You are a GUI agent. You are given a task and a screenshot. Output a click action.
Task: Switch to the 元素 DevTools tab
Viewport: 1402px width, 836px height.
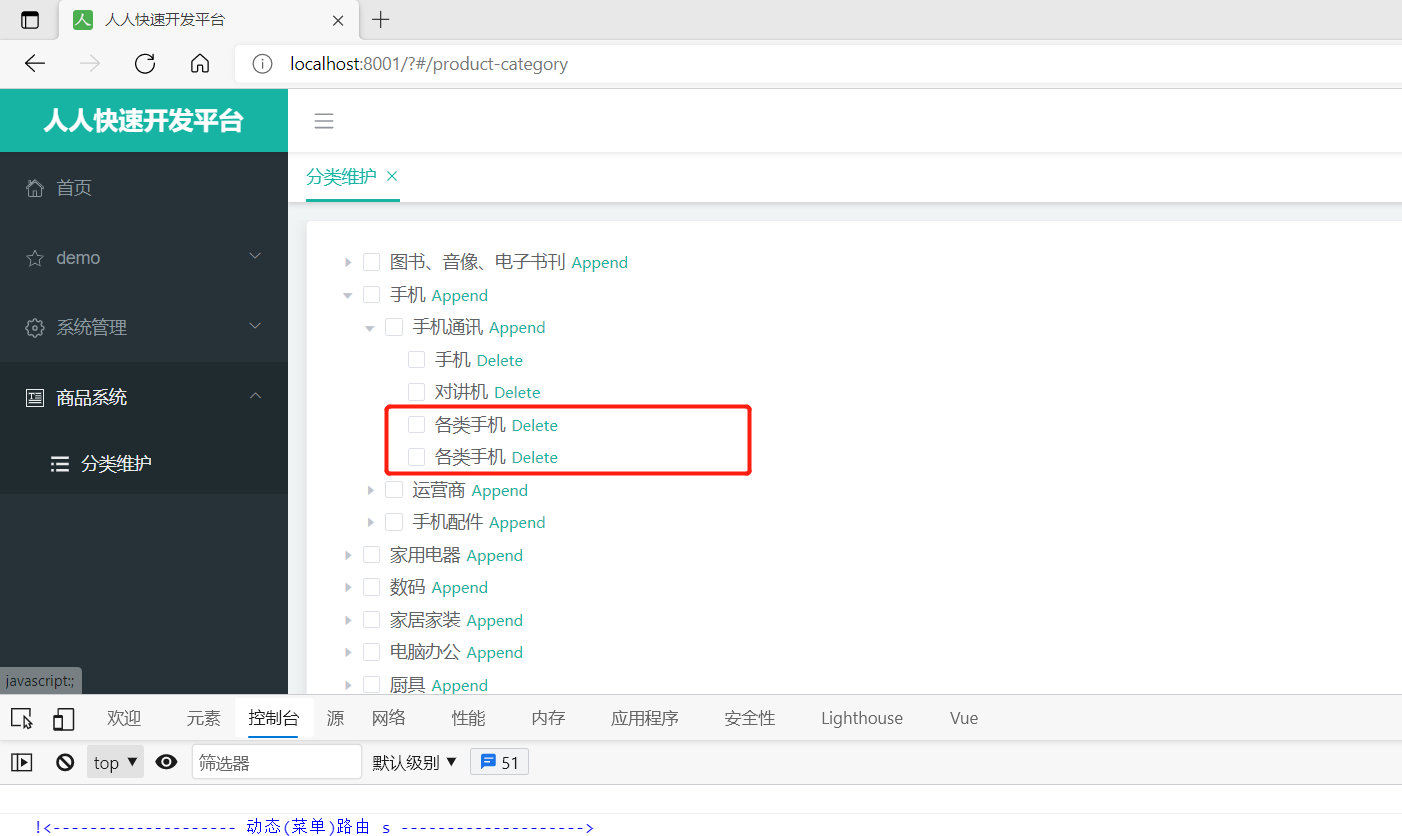click(x=204, y=718)
